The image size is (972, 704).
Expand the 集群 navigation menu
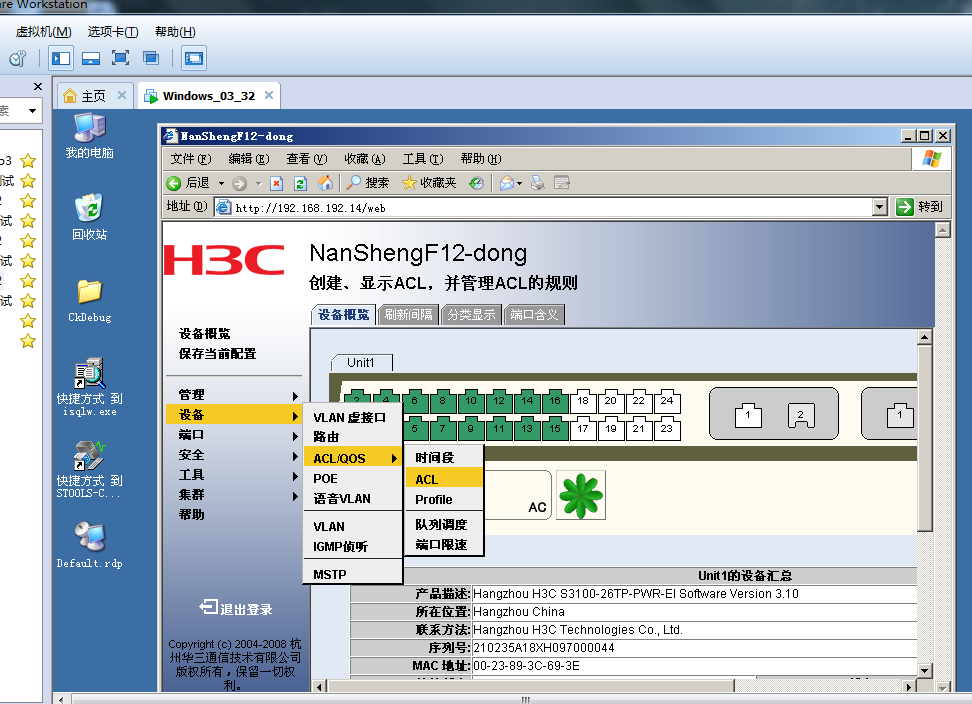[234, 495]
